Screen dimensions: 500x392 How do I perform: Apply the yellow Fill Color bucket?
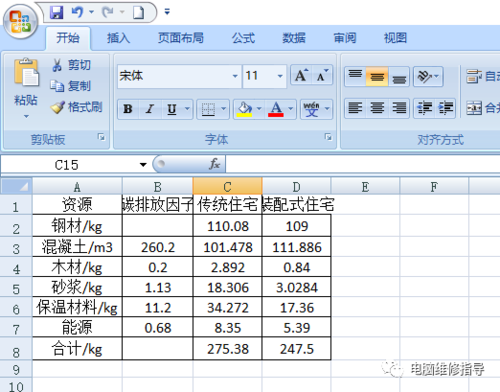point(244,109)
